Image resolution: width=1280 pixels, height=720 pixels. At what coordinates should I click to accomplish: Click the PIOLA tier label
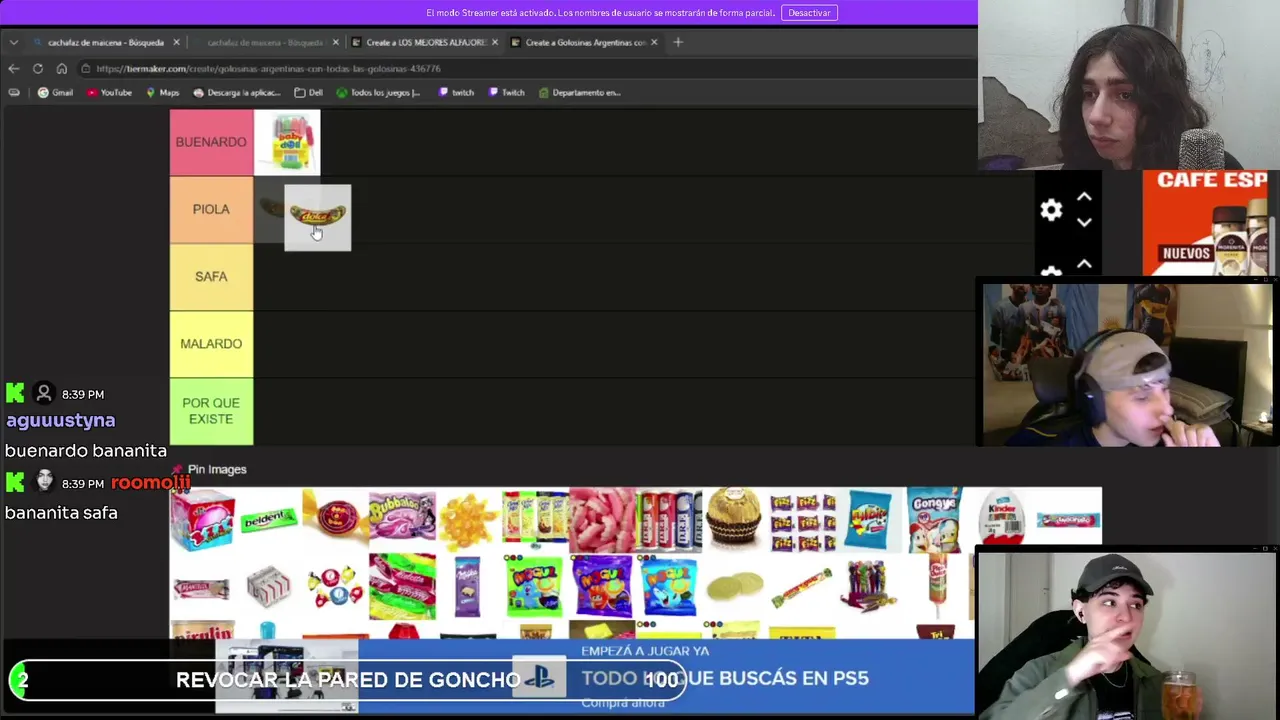click(211, 209)
